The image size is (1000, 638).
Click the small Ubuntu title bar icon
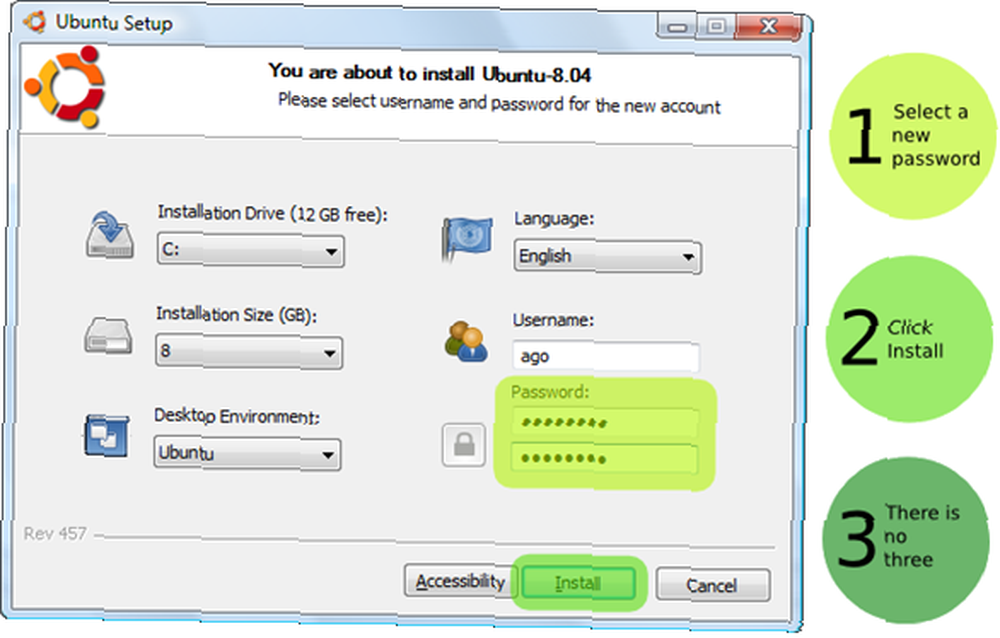pyautogui.click(x=35, y=21)
